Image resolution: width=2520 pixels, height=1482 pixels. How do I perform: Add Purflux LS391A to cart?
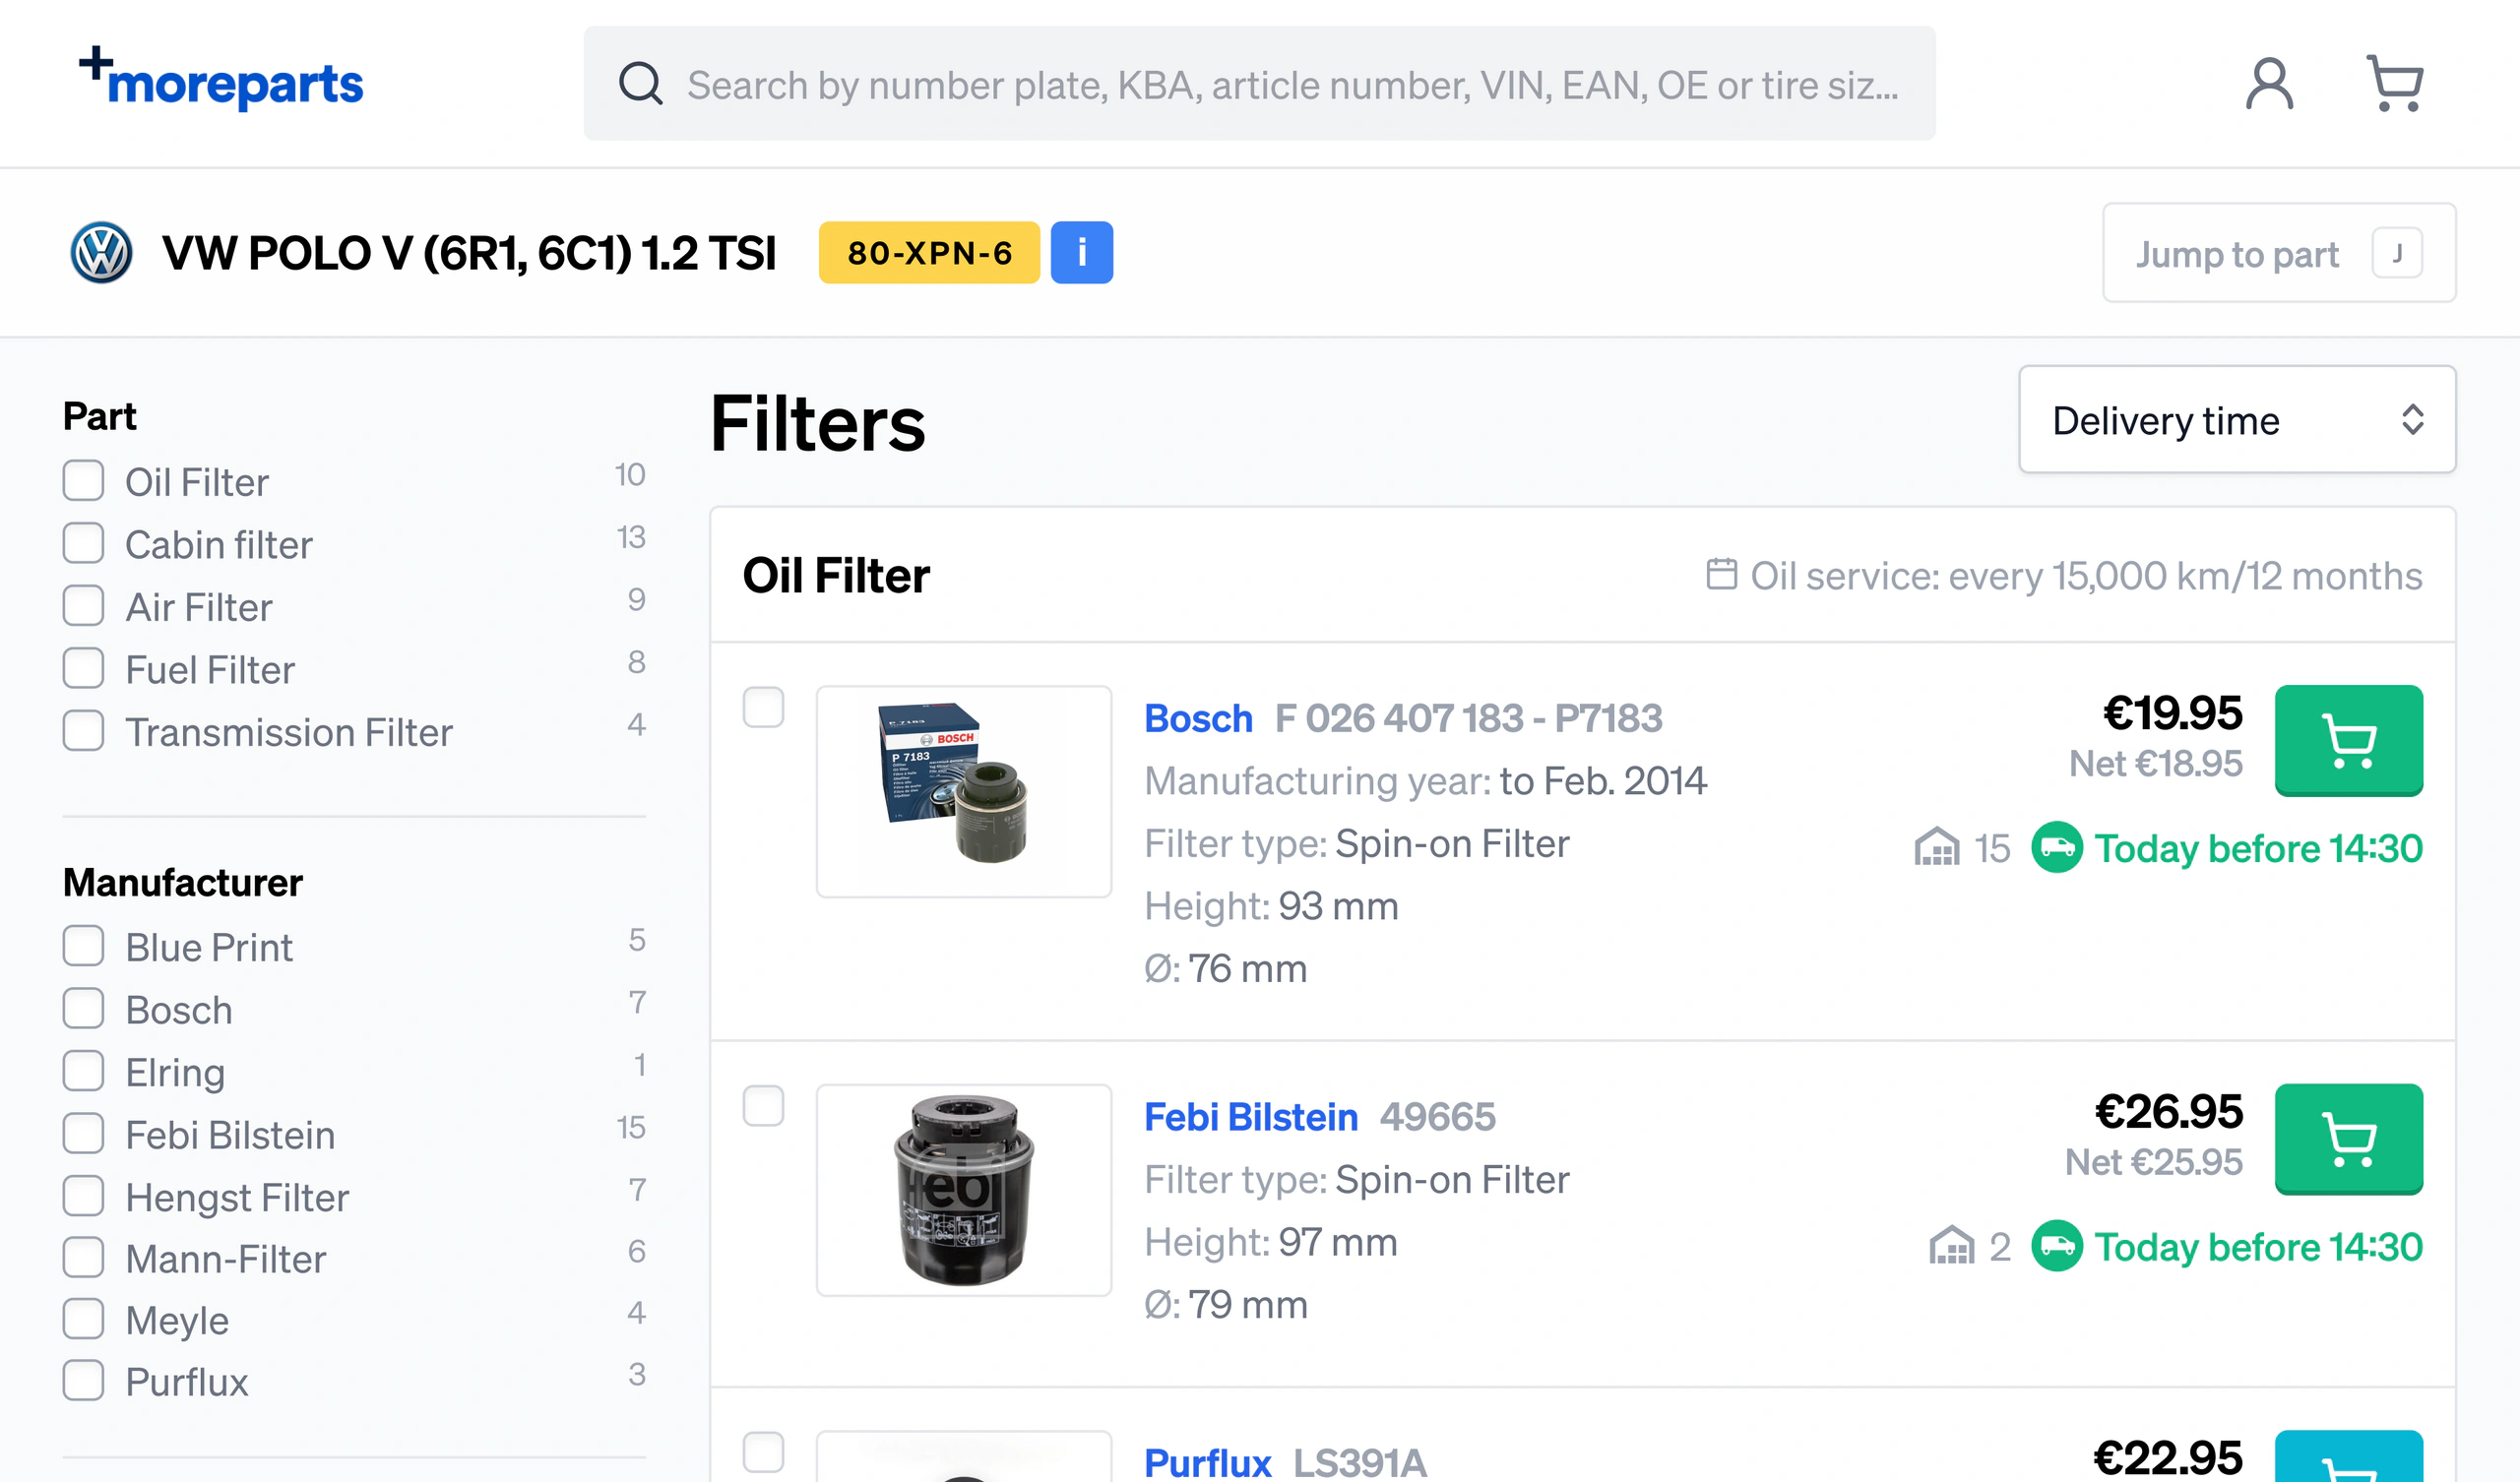tap(2348, 1456)
